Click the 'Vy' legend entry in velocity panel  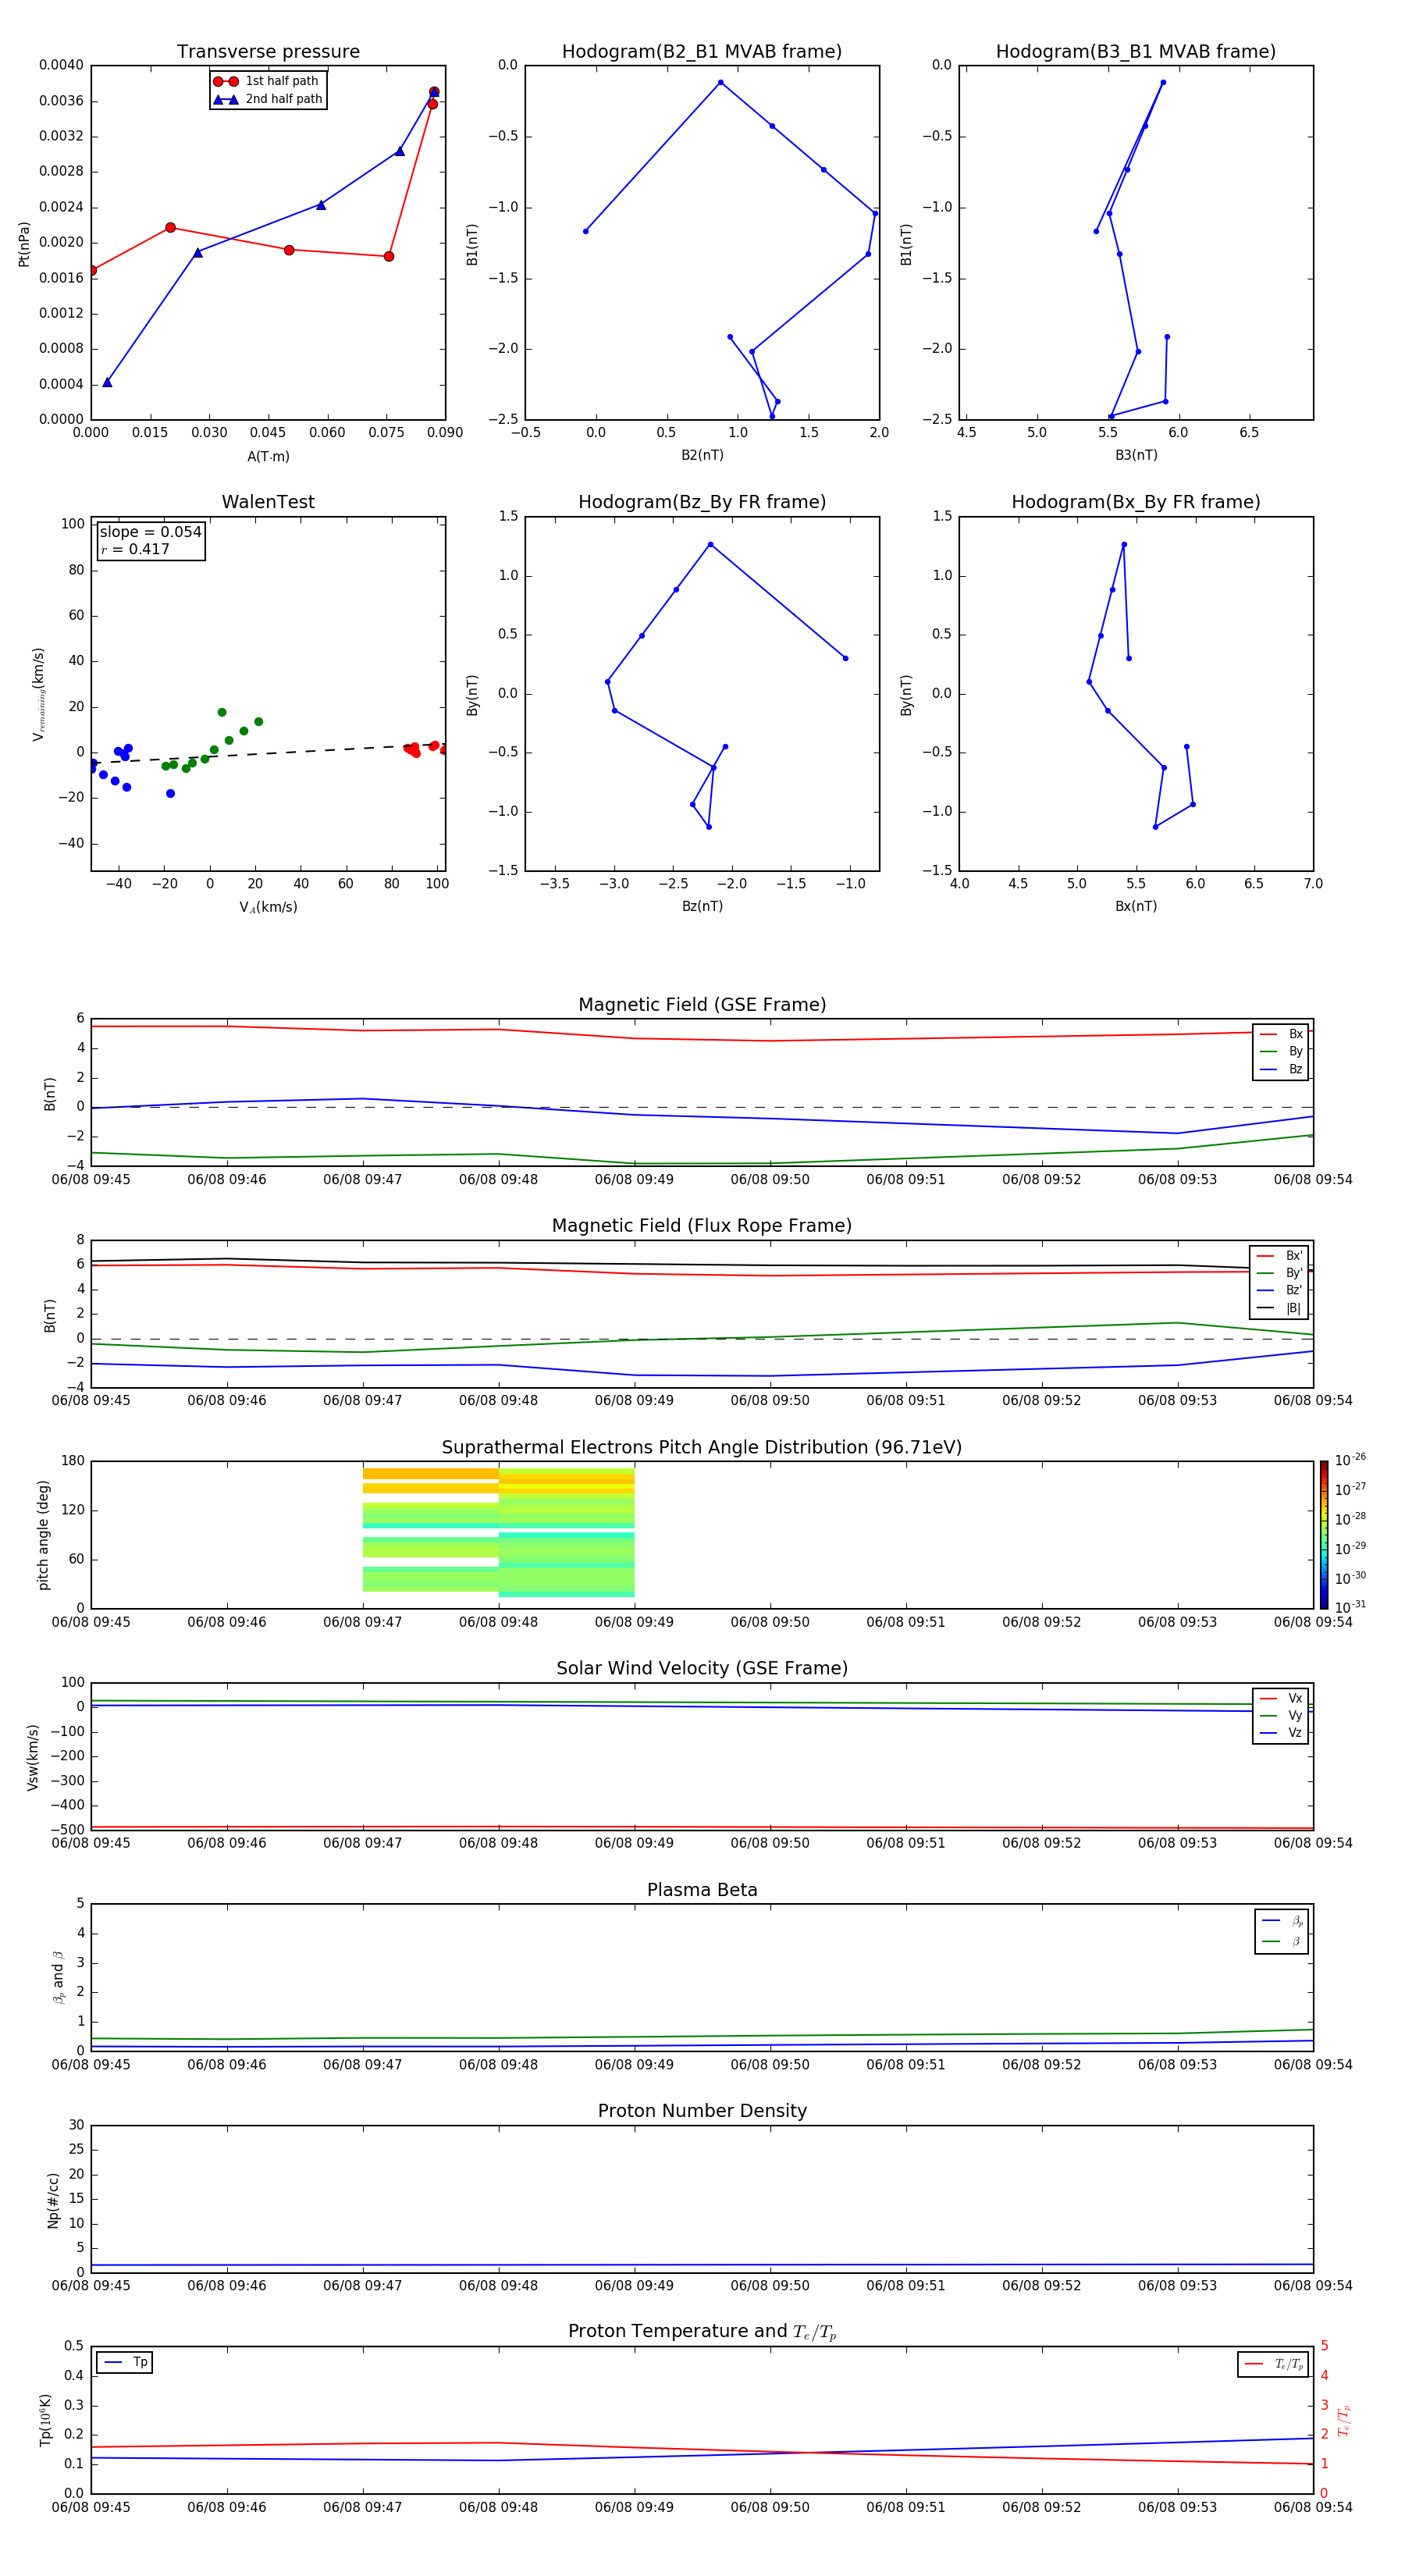[x=1281, y=1716]
